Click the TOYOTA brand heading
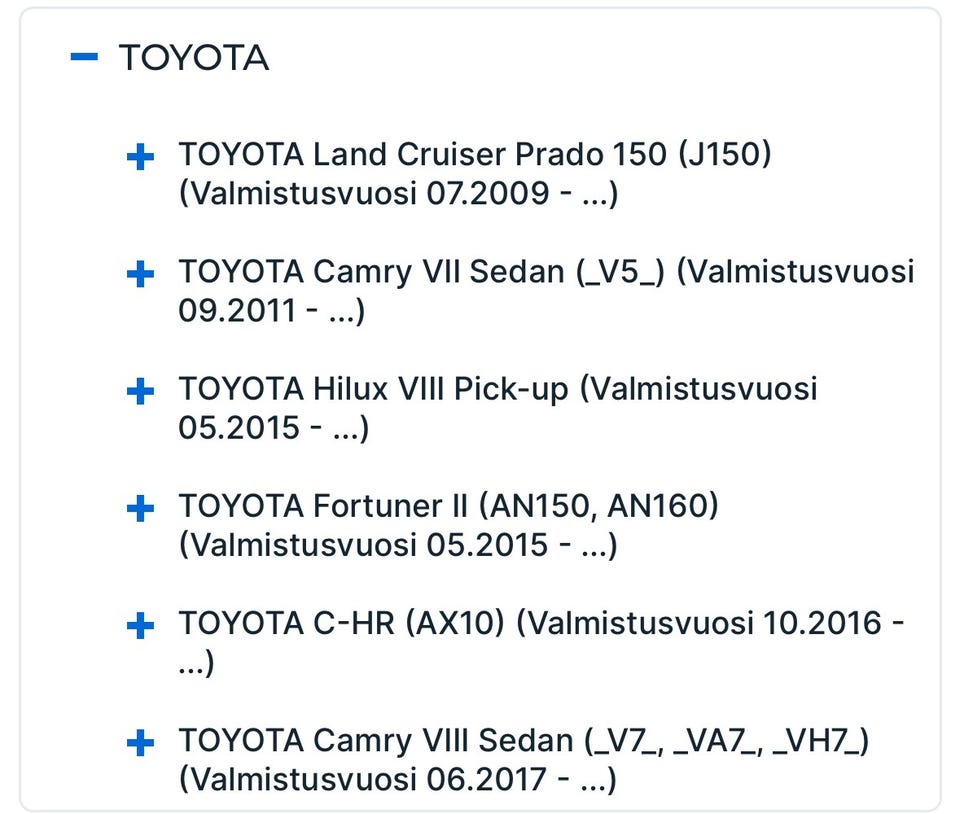Image resolution: width=960 pixels, height=814 pixels. click(x=194, y=58)
